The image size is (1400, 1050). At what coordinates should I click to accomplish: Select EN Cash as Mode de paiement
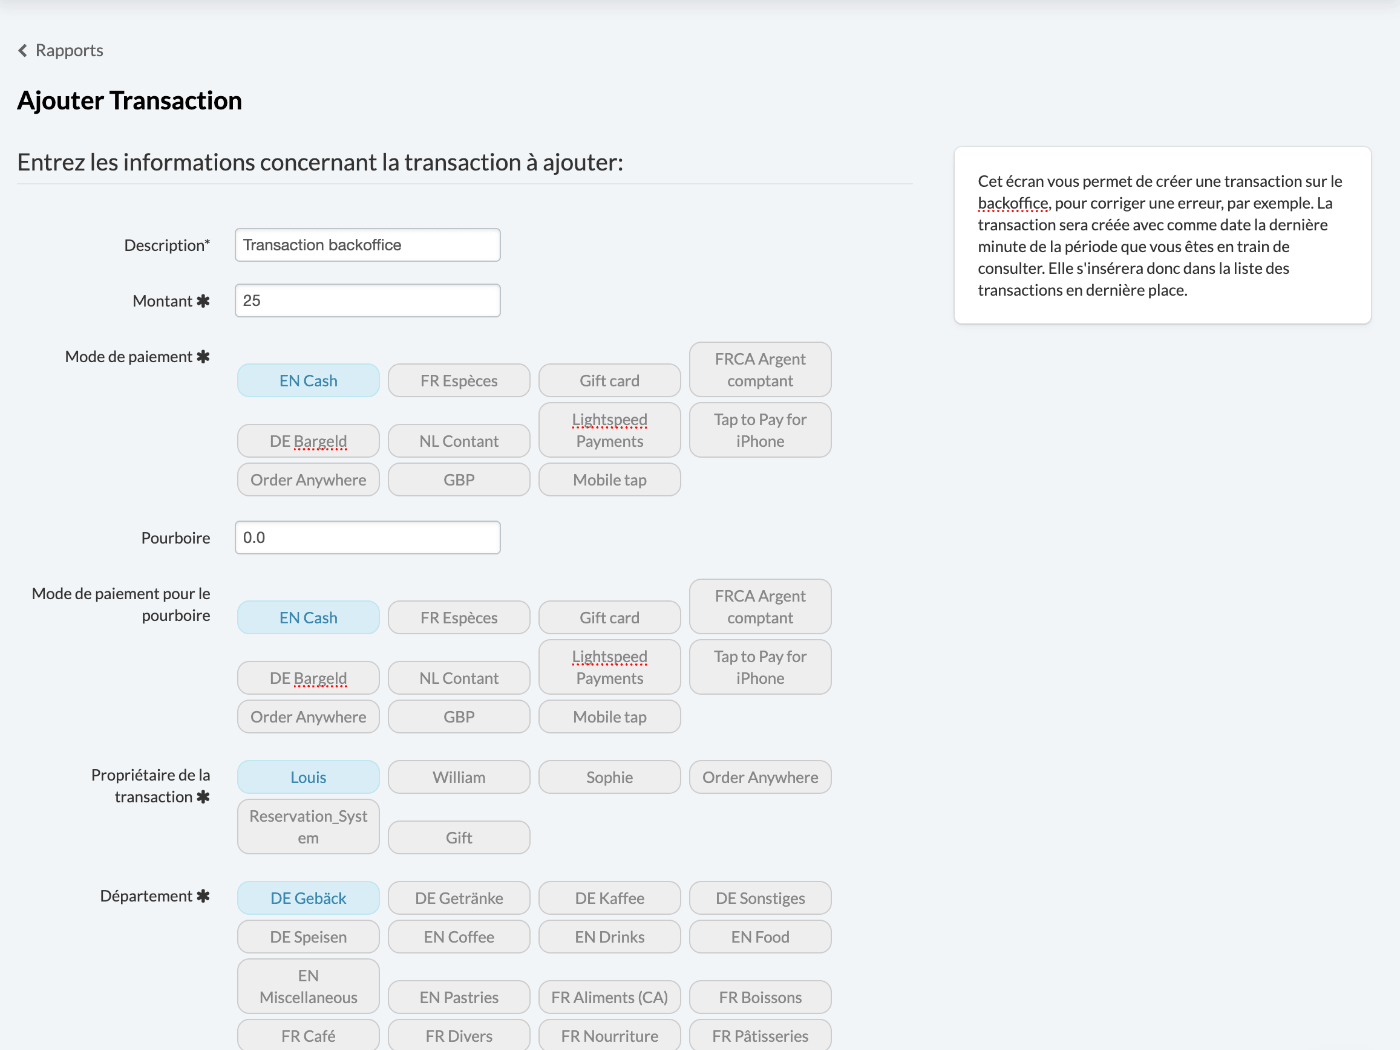(308, 381)
